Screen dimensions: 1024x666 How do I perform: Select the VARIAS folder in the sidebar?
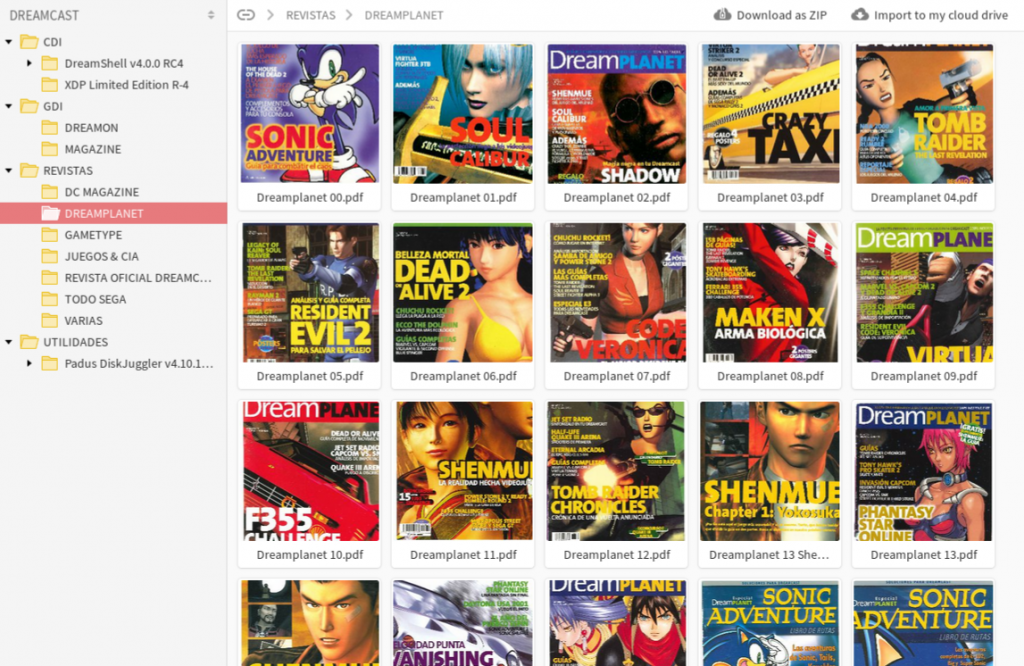click(84, 320)
